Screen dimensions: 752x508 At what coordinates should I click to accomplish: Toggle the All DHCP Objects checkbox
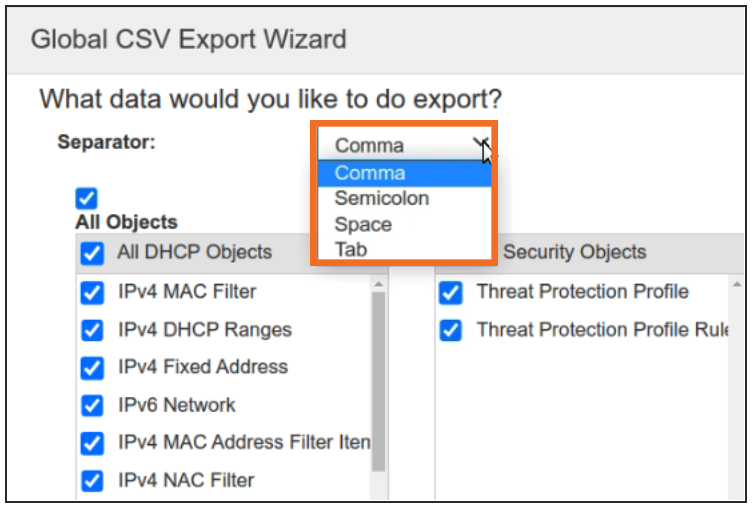(93, 254)
